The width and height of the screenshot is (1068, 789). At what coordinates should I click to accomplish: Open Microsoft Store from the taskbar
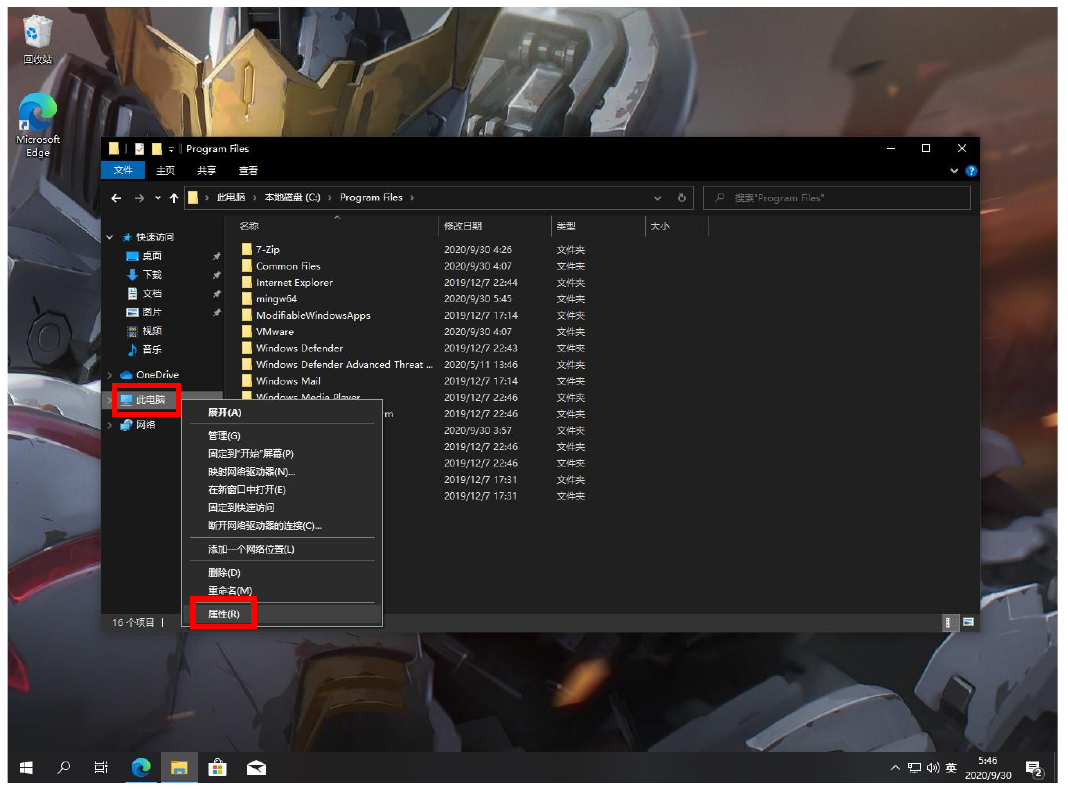click(x=217, y=767)
